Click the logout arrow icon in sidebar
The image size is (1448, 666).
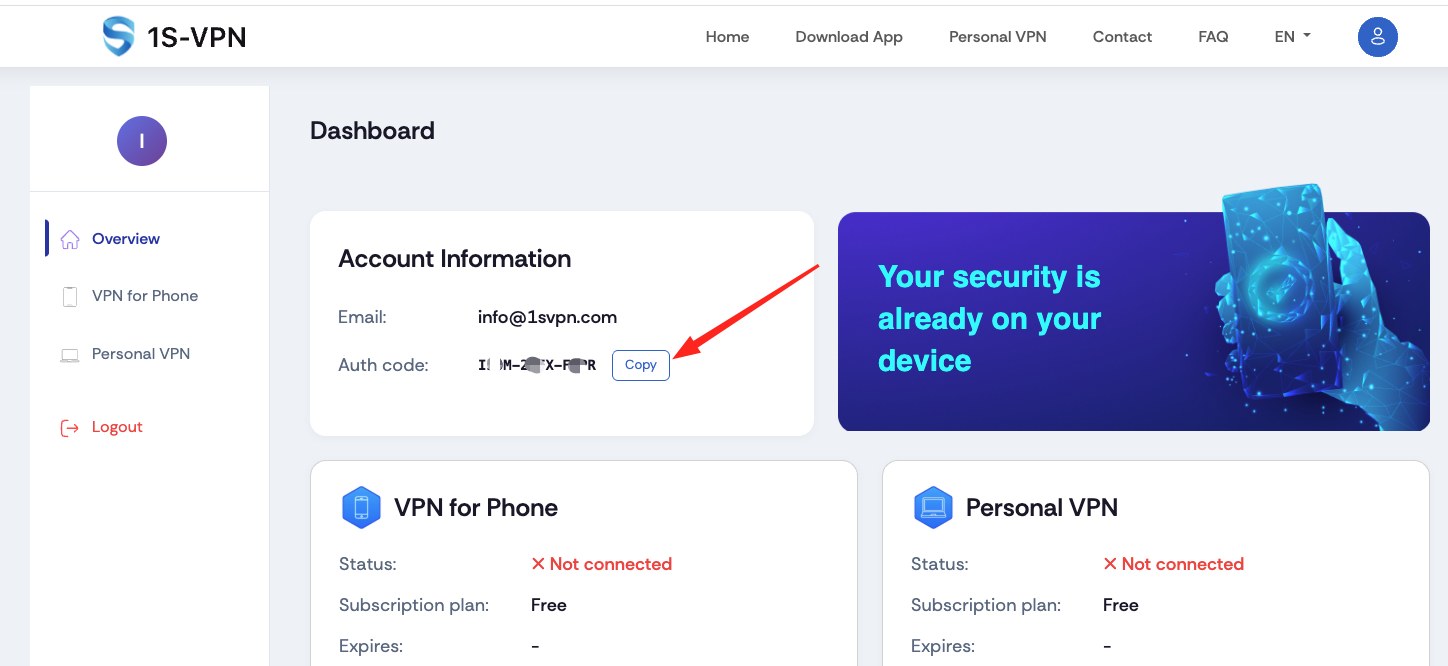(x=68, y=427)
